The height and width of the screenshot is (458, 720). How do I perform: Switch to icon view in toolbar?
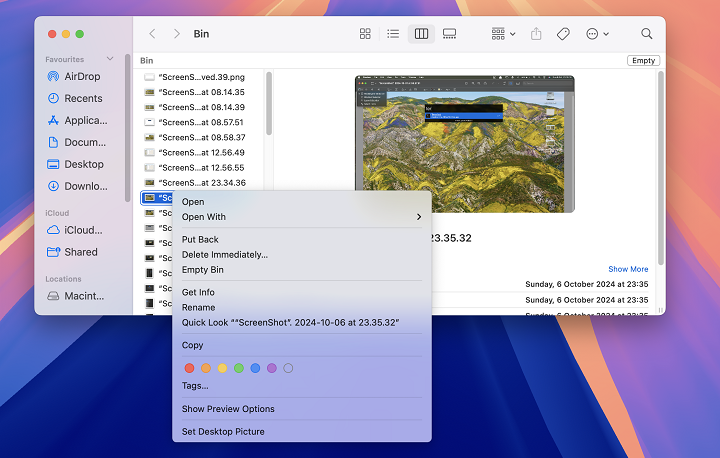[x=365, y=34]
